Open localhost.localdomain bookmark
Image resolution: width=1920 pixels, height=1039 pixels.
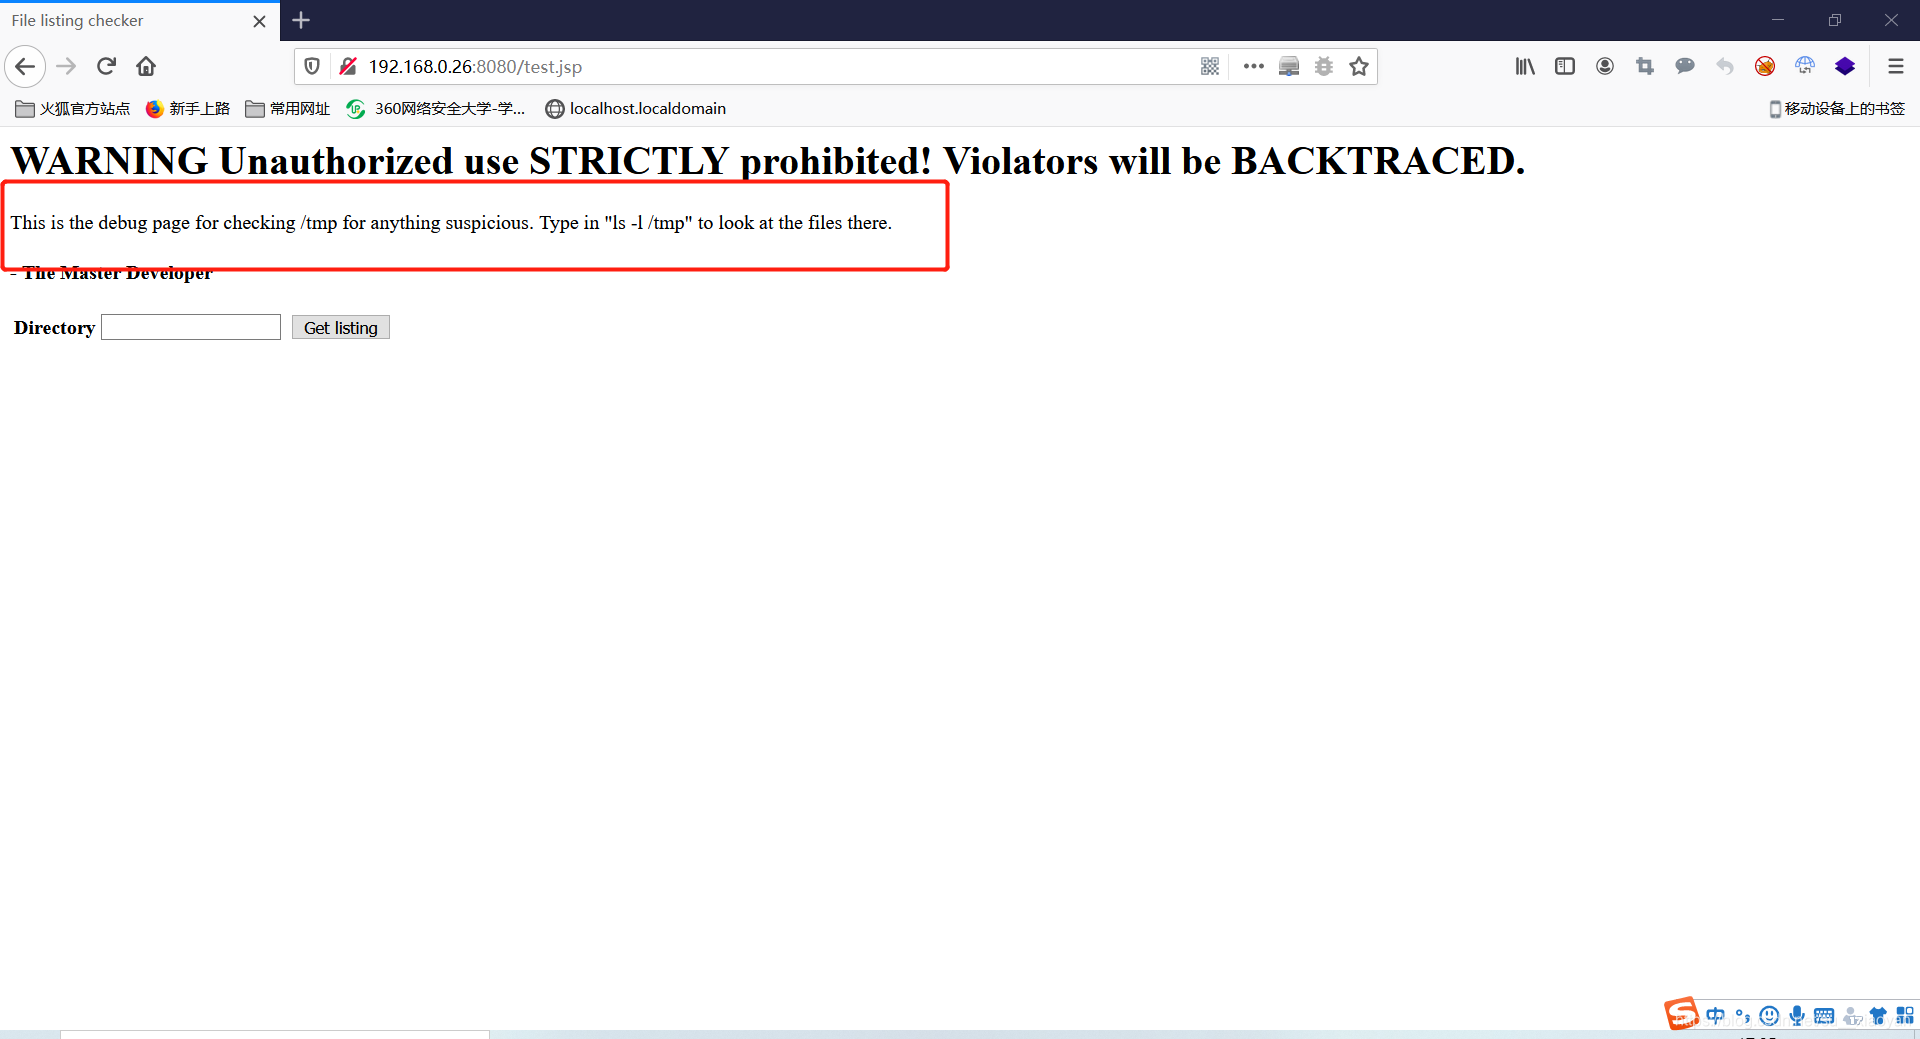pos(636,109)
